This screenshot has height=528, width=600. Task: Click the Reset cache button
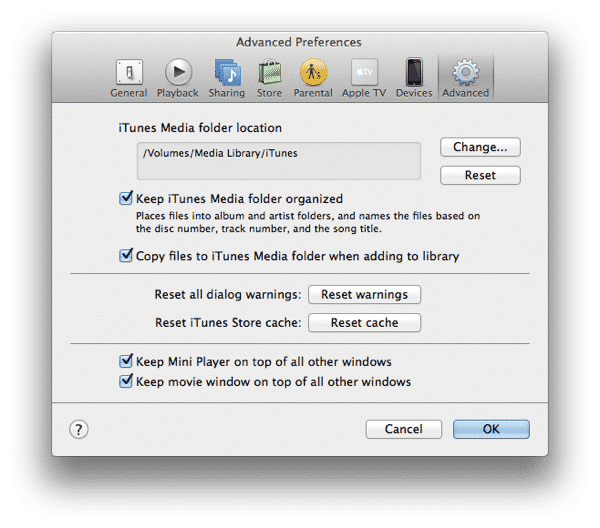pos(364,323)
